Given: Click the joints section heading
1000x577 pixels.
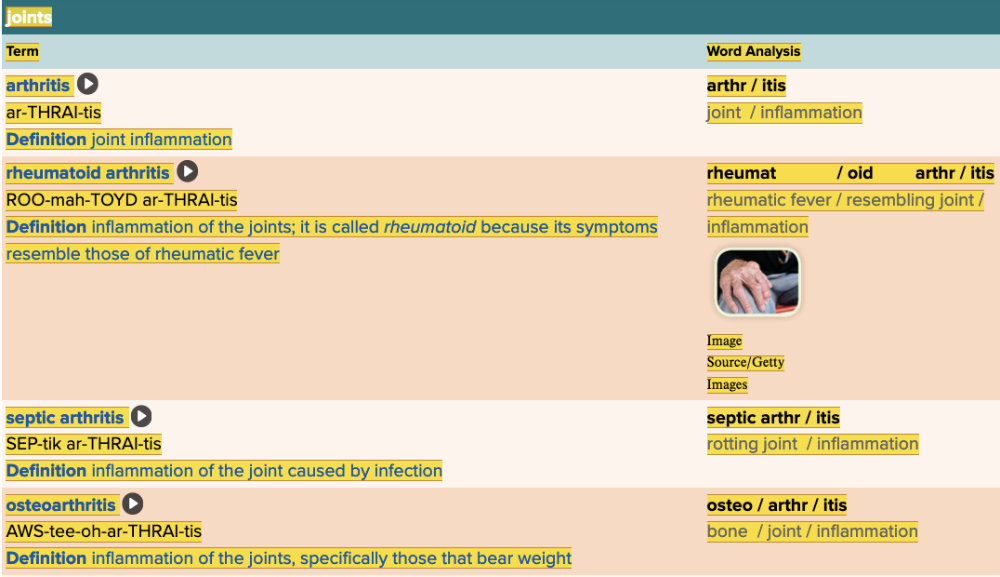Looking at the screenshot, I should click(x=28, y=17).
